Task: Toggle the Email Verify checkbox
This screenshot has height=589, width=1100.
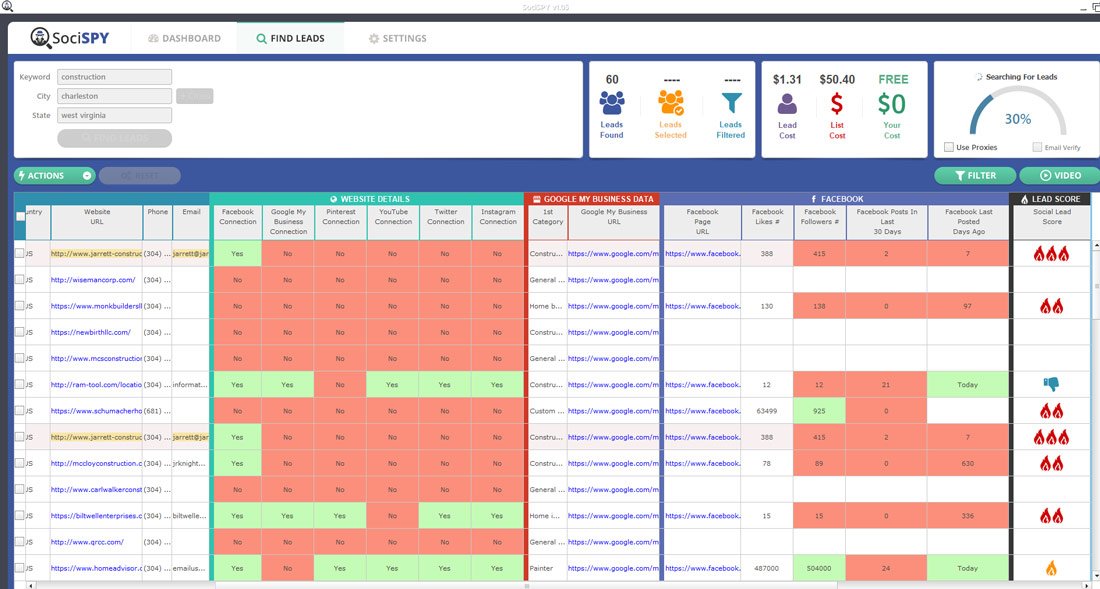Action: click(x=1037, y=147)
